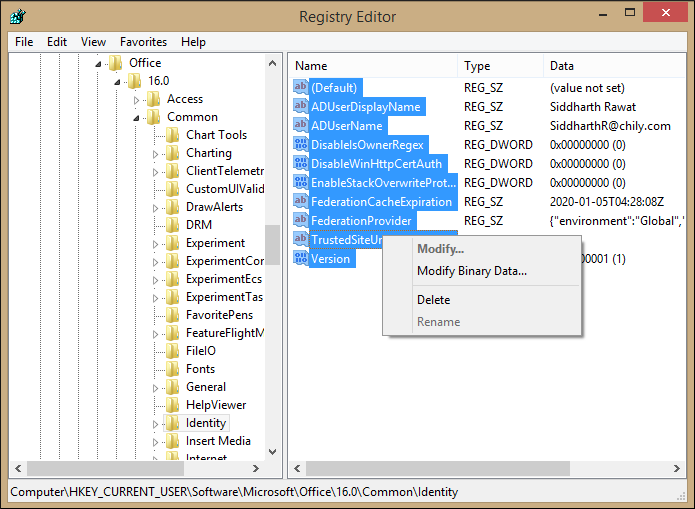The width and height of the screenshot is (695, 509).
Task: Expand the Experiment tree node
Action: click(x=156, y=244)
